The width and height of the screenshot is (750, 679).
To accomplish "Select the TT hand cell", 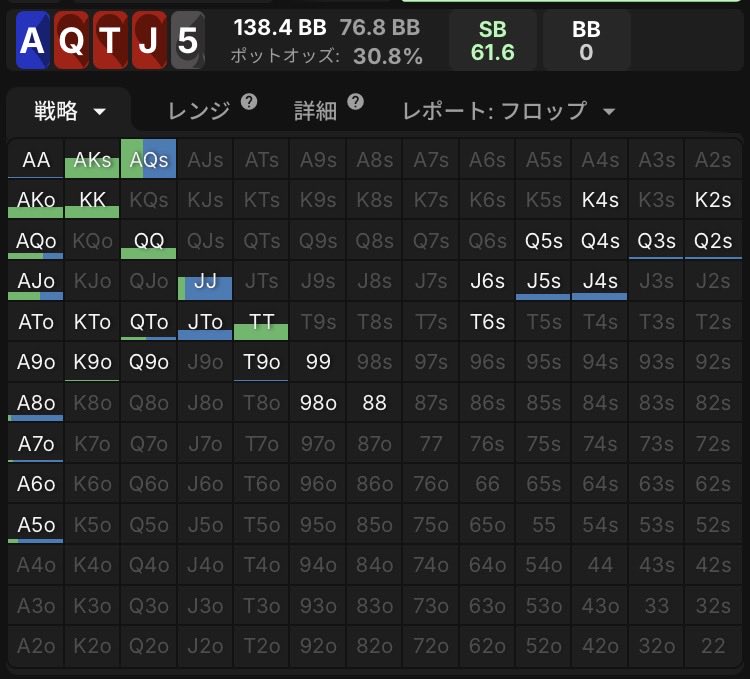I will (x=261, y=321).
